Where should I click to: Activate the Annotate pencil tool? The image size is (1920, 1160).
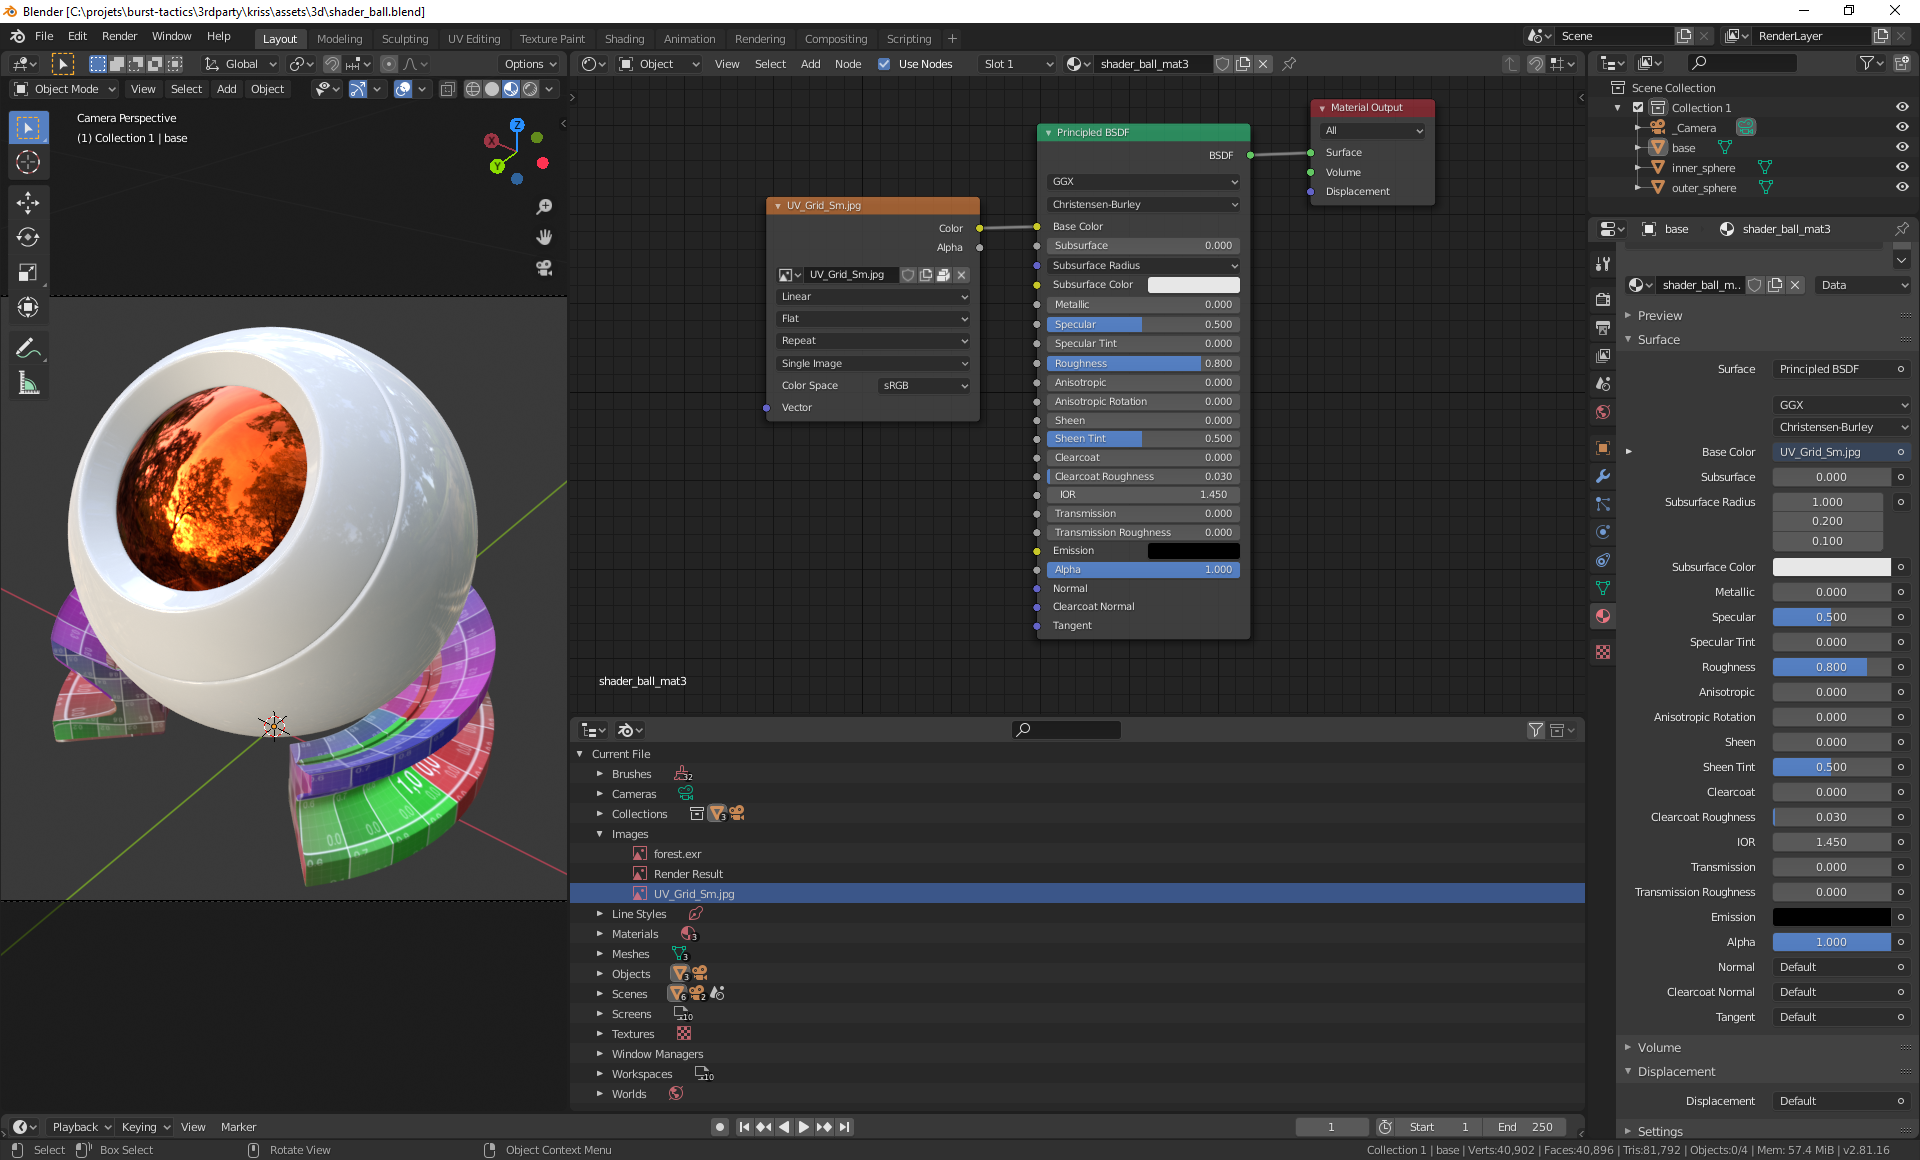coord(27,348)
